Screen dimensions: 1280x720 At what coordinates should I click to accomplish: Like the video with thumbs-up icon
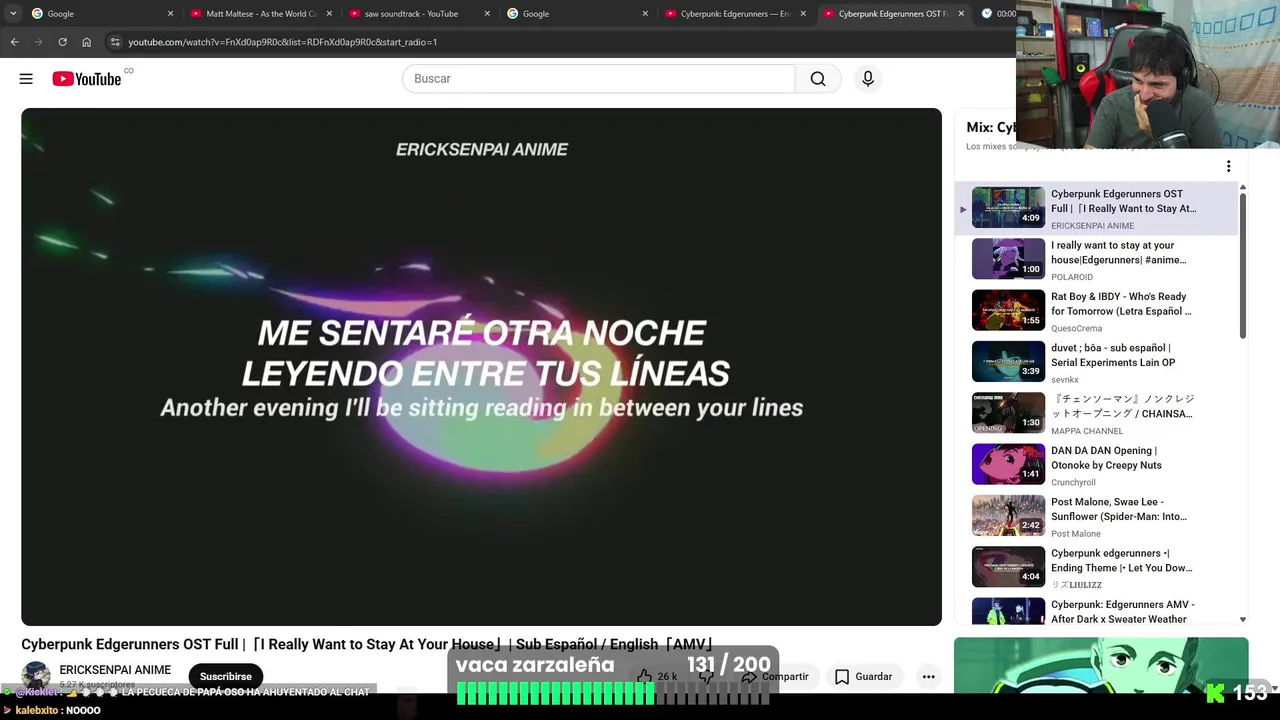(646, 677)
